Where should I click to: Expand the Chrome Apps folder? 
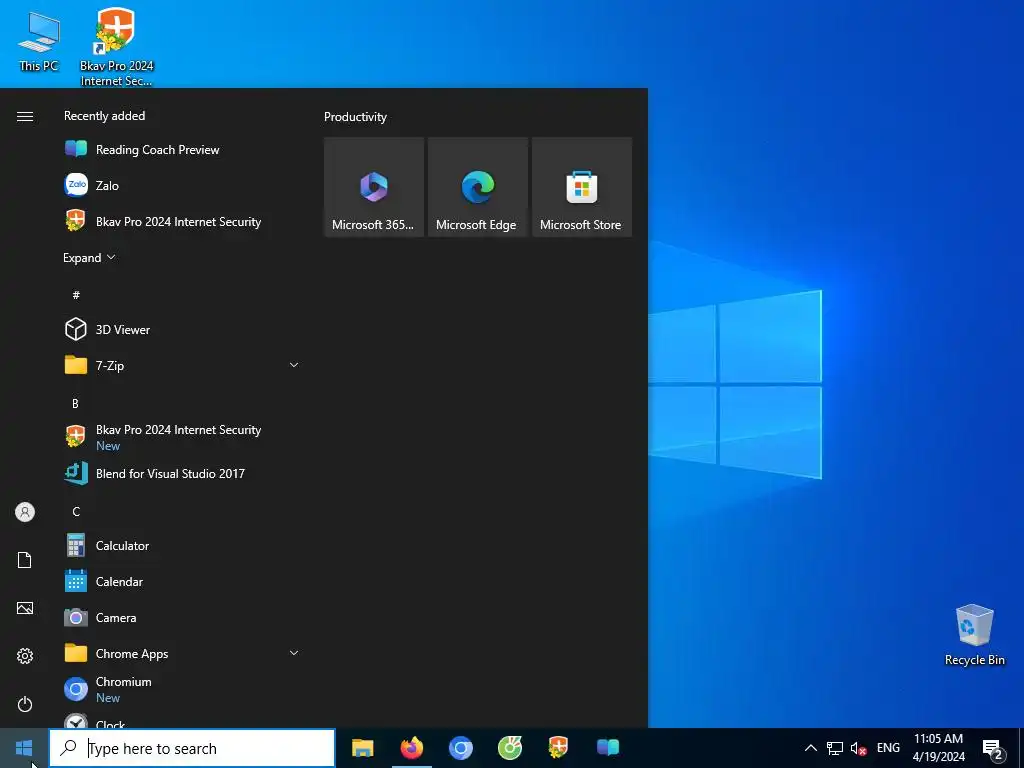coord(182,654)
